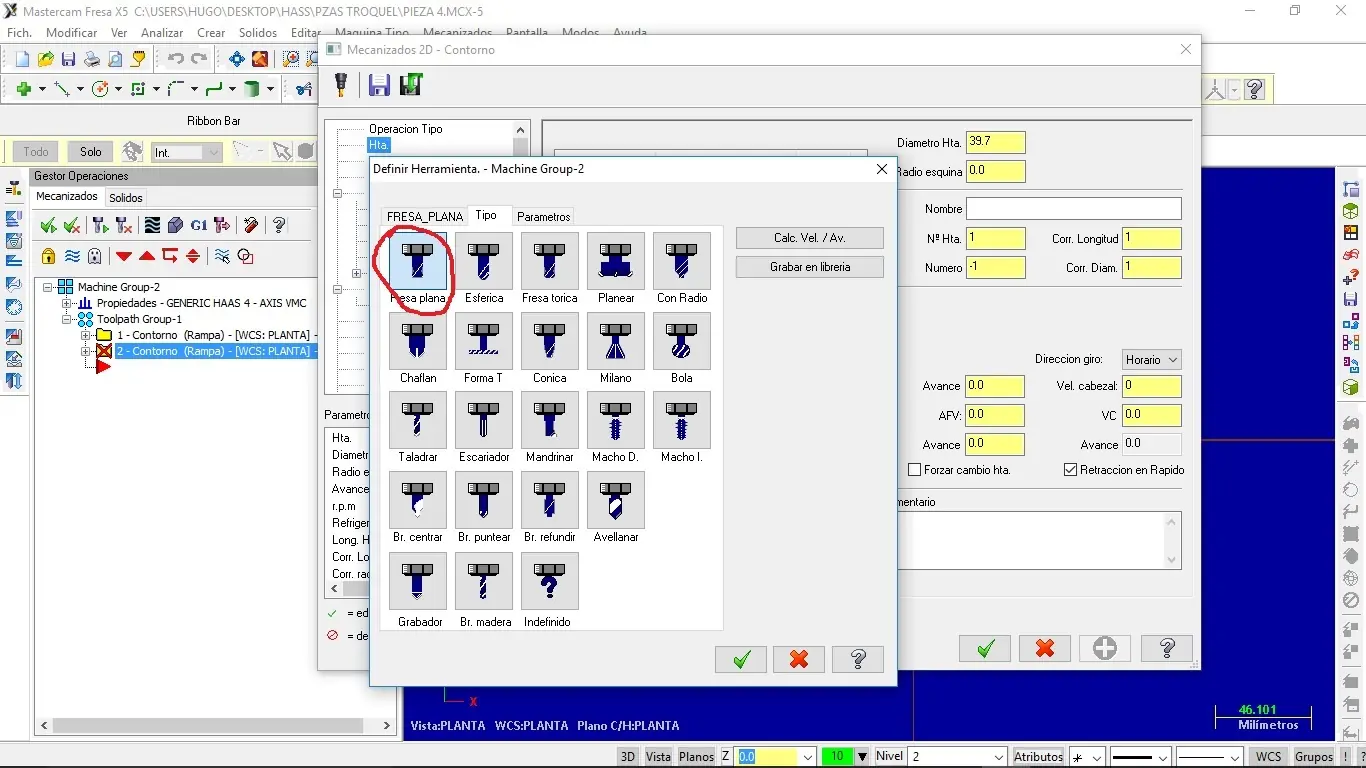Select the Esferica tool type

click(x=484, y=261)
